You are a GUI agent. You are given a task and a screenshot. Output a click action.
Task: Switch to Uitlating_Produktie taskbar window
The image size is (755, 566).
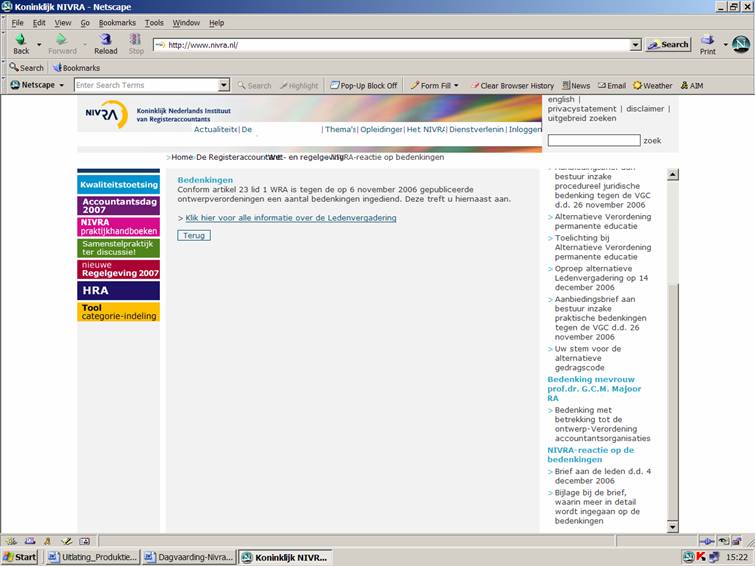click(93, 557)
